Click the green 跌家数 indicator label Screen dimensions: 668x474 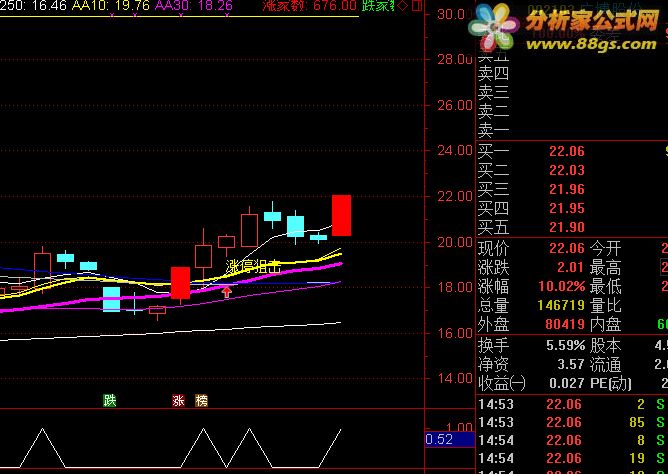coord(378,6)
